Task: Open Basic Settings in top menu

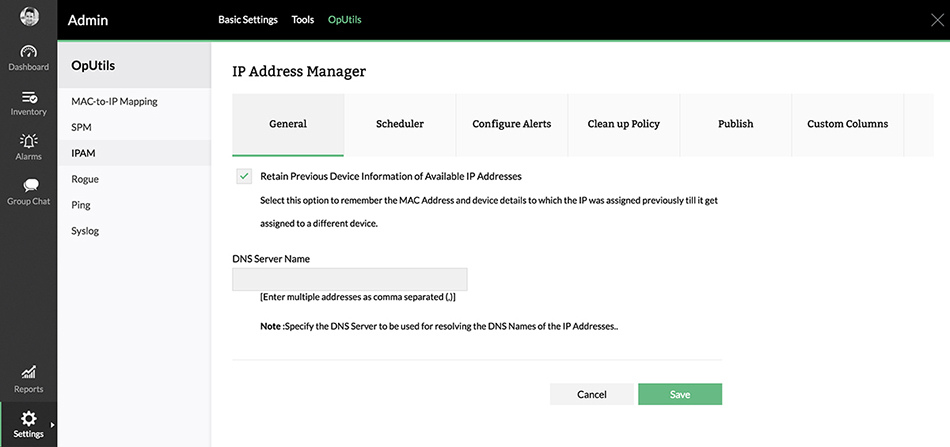Action: coord(248,20)
